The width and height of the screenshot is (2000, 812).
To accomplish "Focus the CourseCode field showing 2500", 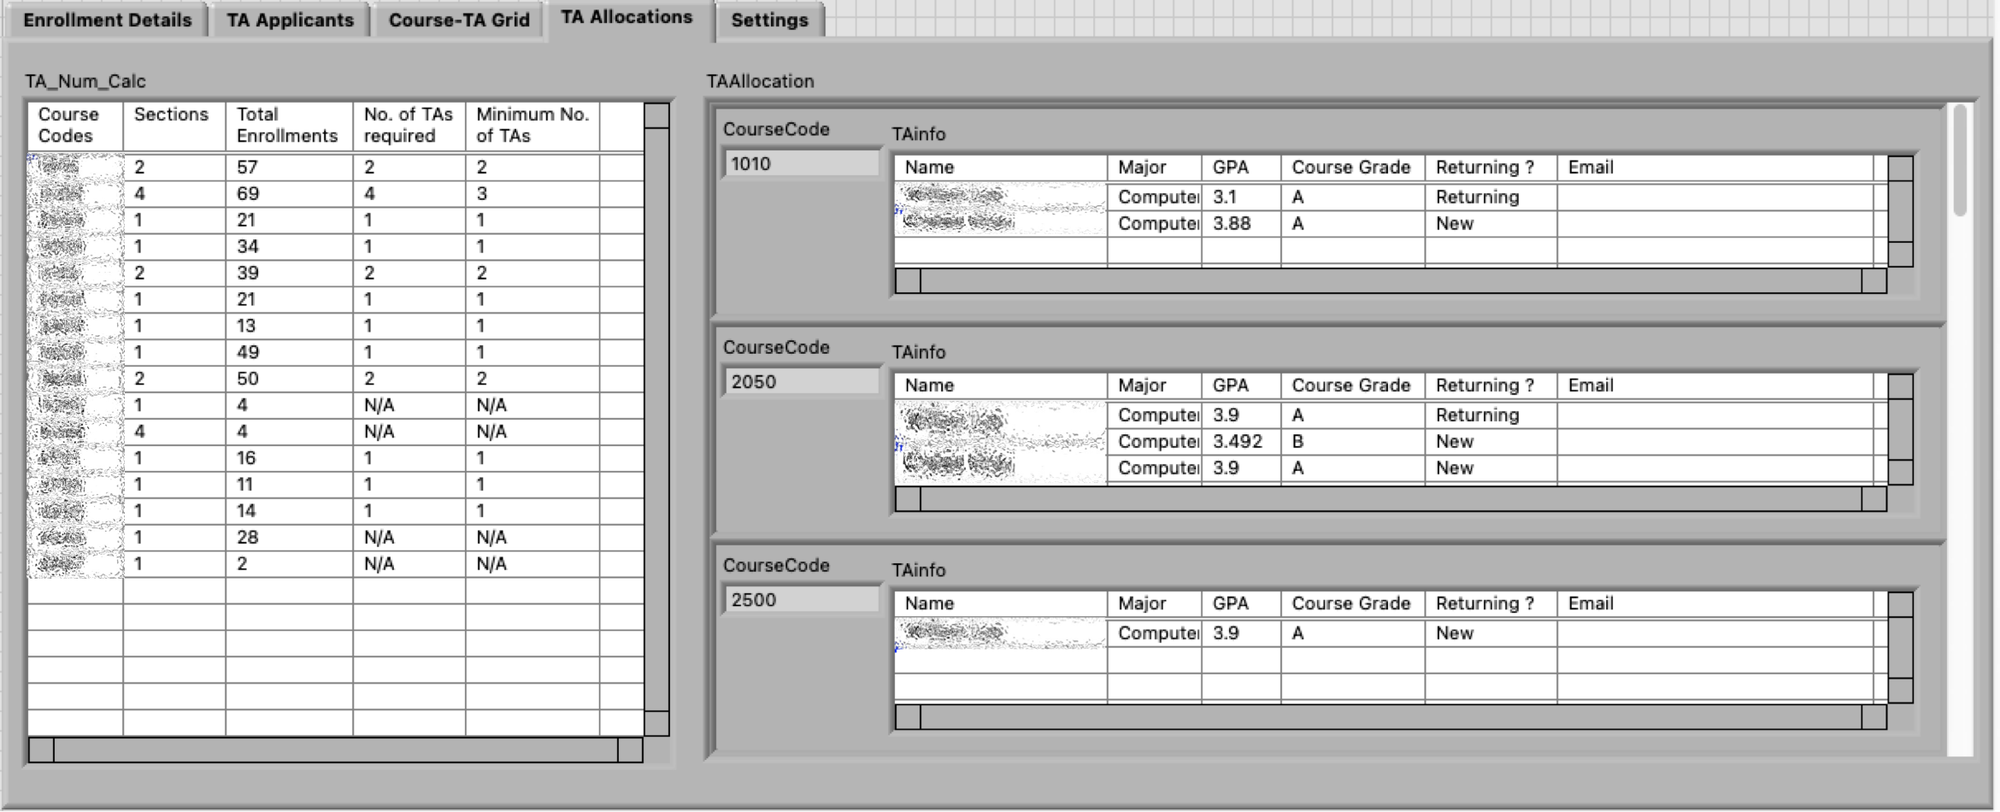I will 800,600.
